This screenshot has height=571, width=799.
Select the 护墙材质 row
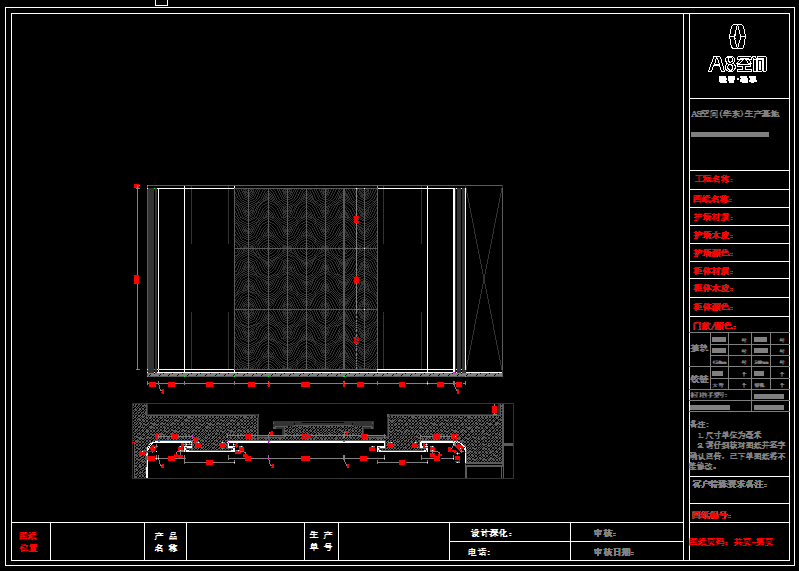point(738,217)
